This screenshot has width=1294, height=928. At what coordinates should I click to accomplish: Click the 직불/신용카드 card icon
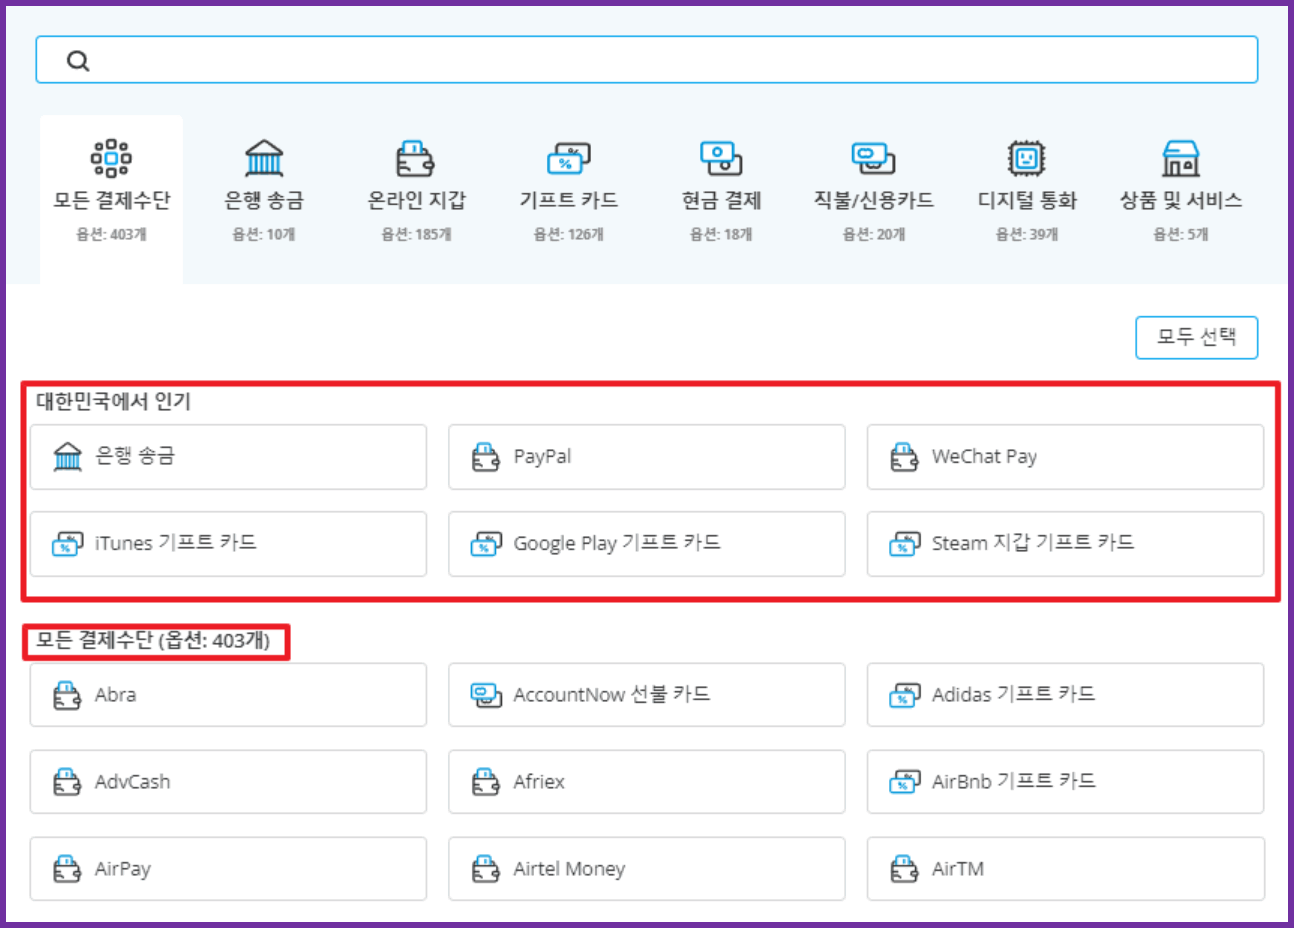click(x=873, y=158)
